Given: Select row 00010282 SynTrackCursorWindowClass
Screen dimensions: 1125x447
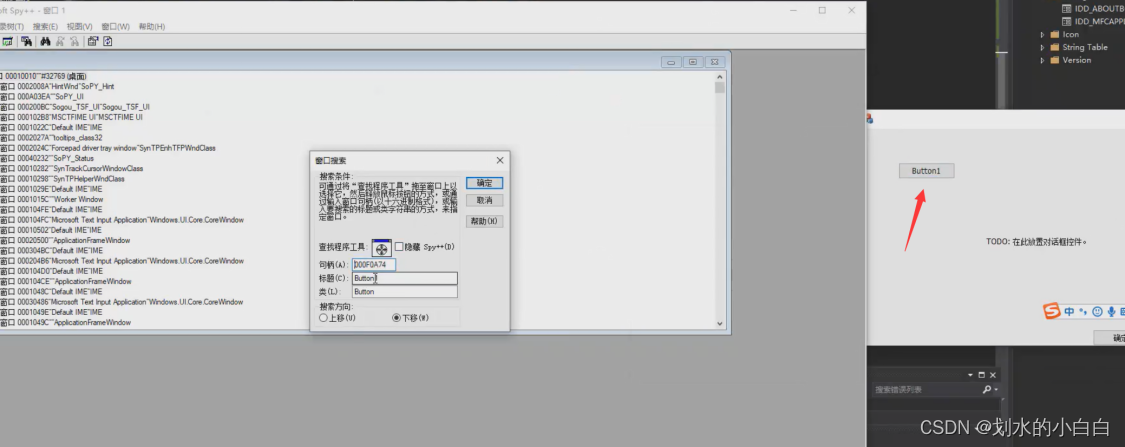Looking at the screenshot, I should coord(72,169).
